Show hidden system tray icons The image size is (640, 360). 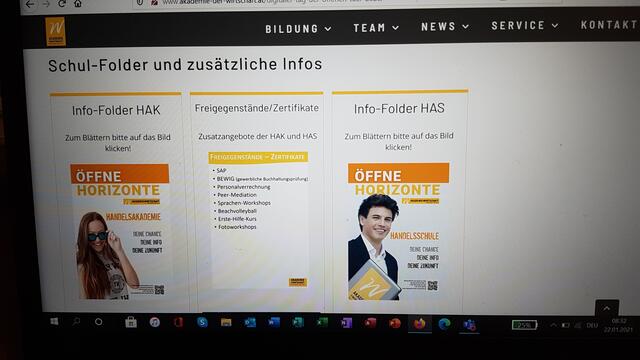(x=553, y=325)
